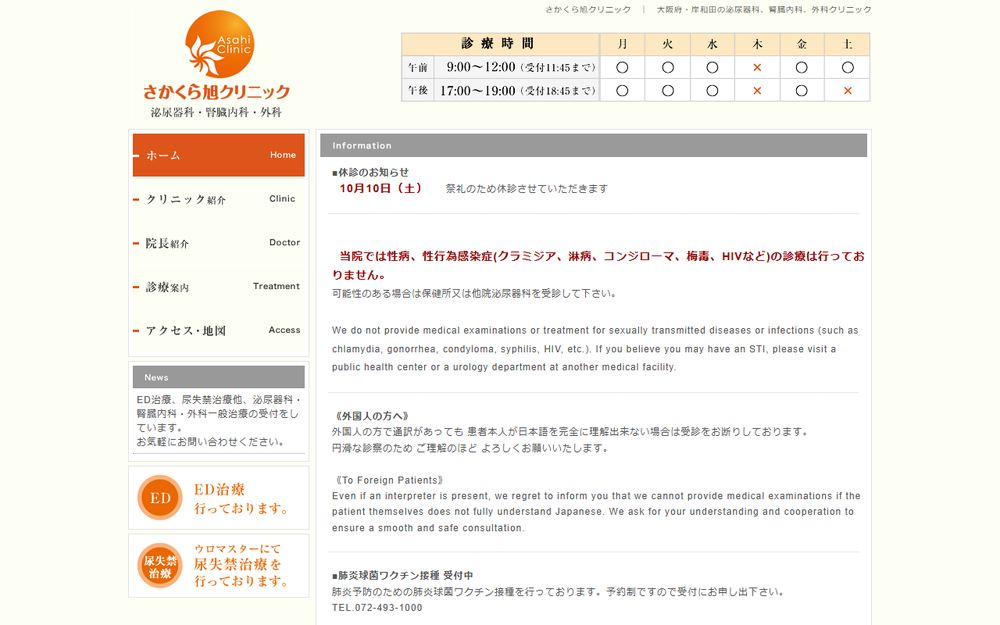Click the Monday morning circle mark
The height and width of the screenshot is (625, 1000).
point(622,67)
